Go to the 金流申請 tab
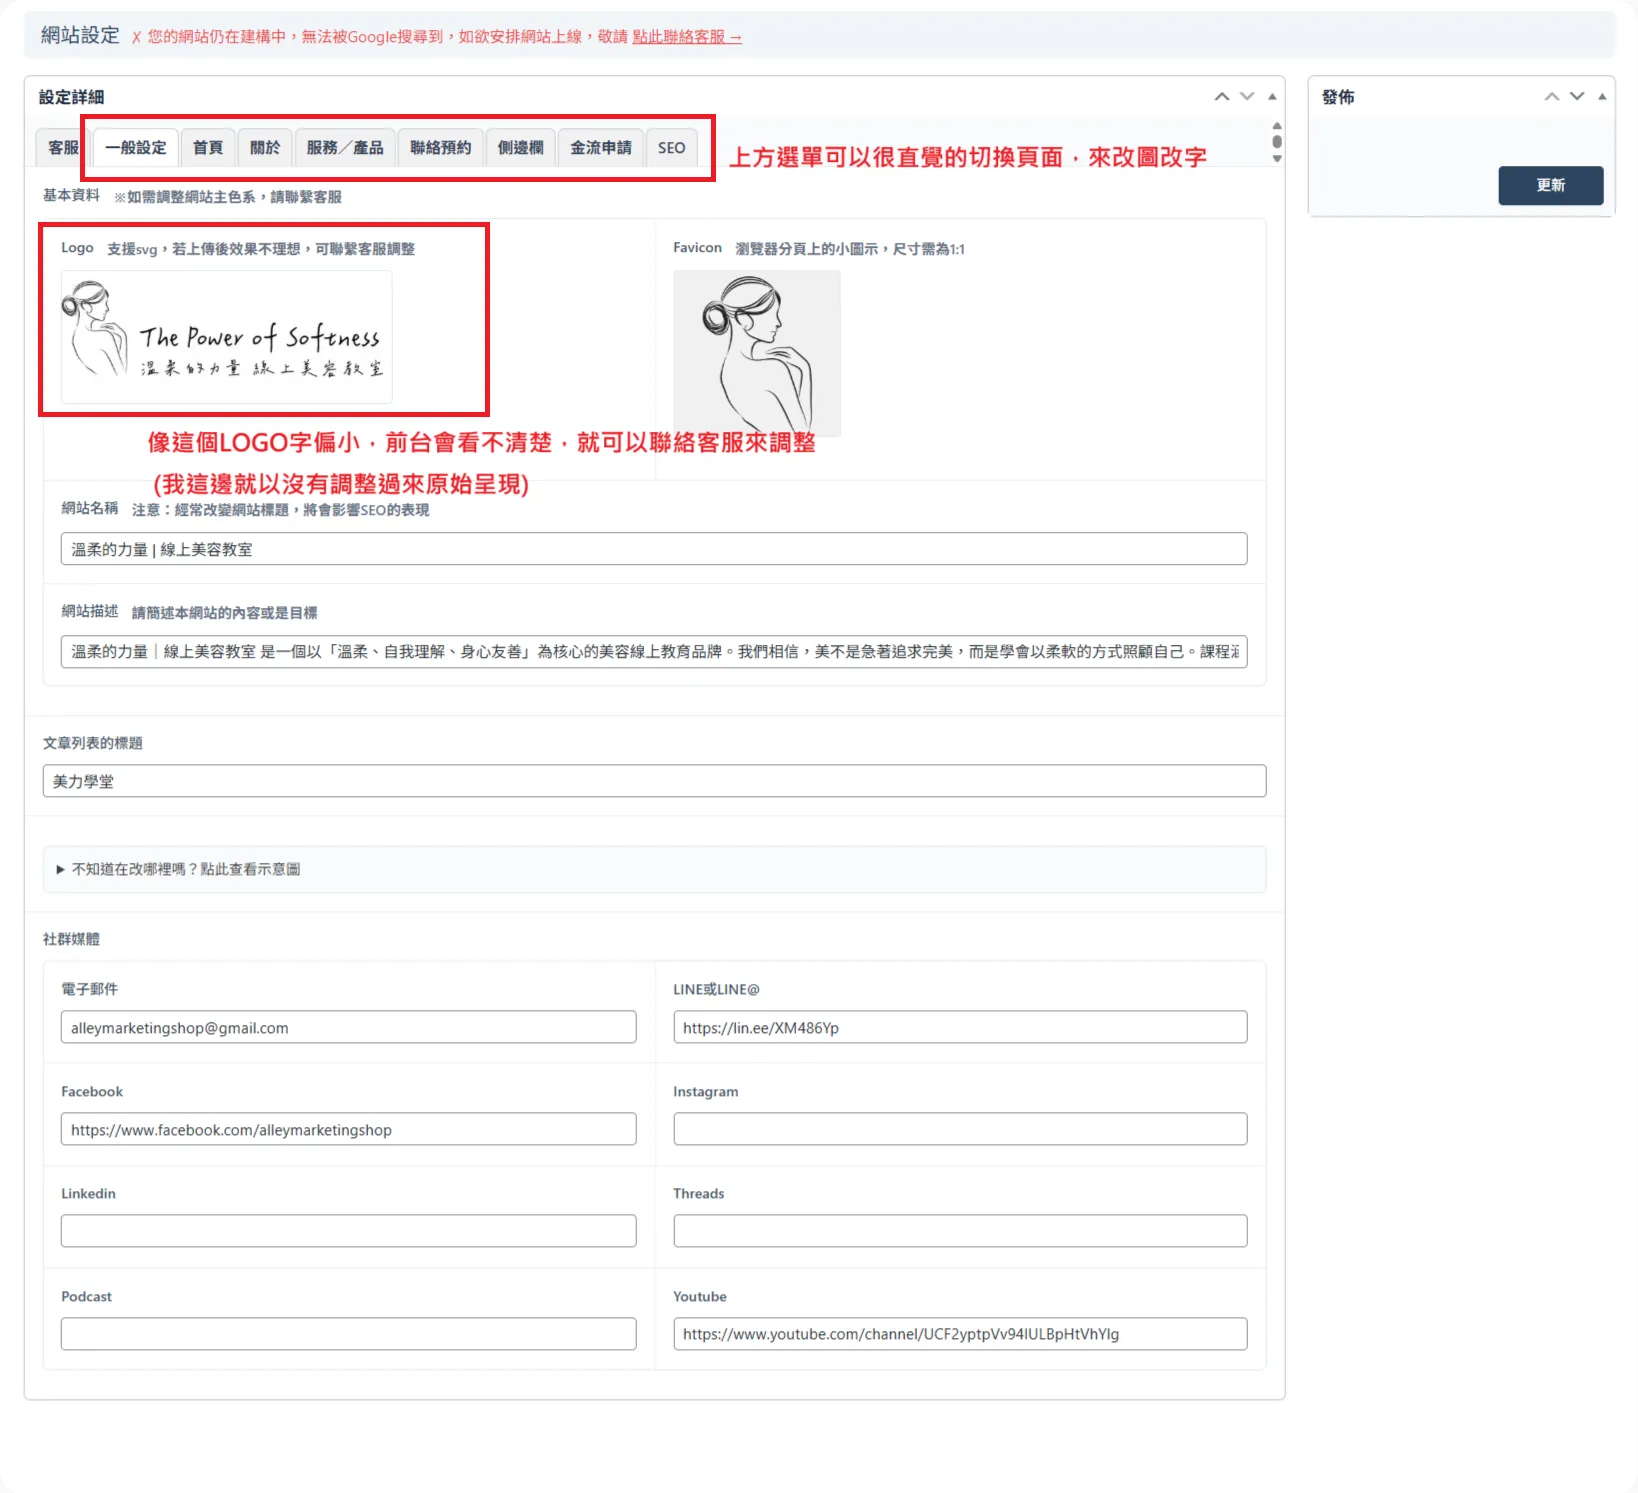Viewport: 1638px width, 1493px height. tap(601, 148)
